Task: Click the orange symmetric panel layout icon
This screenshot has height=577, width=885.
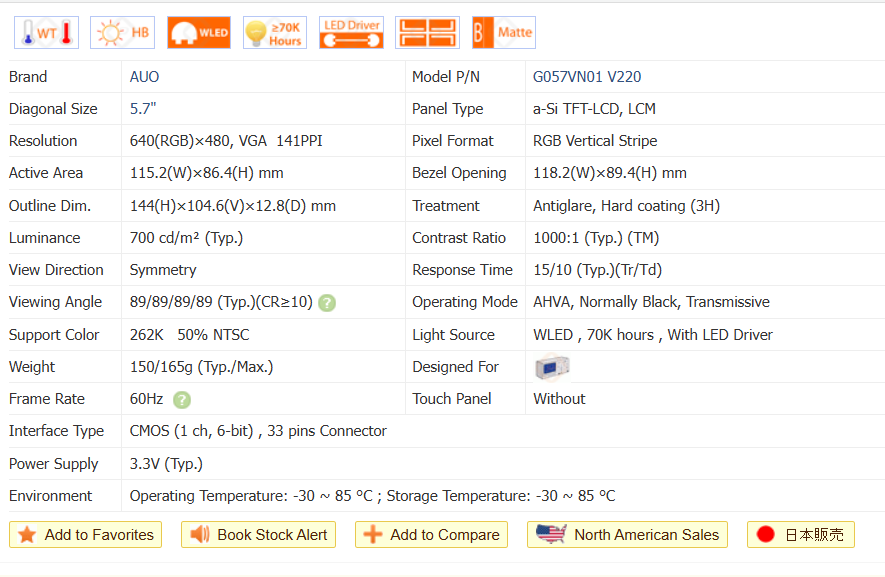Action: tap(427, 33)
